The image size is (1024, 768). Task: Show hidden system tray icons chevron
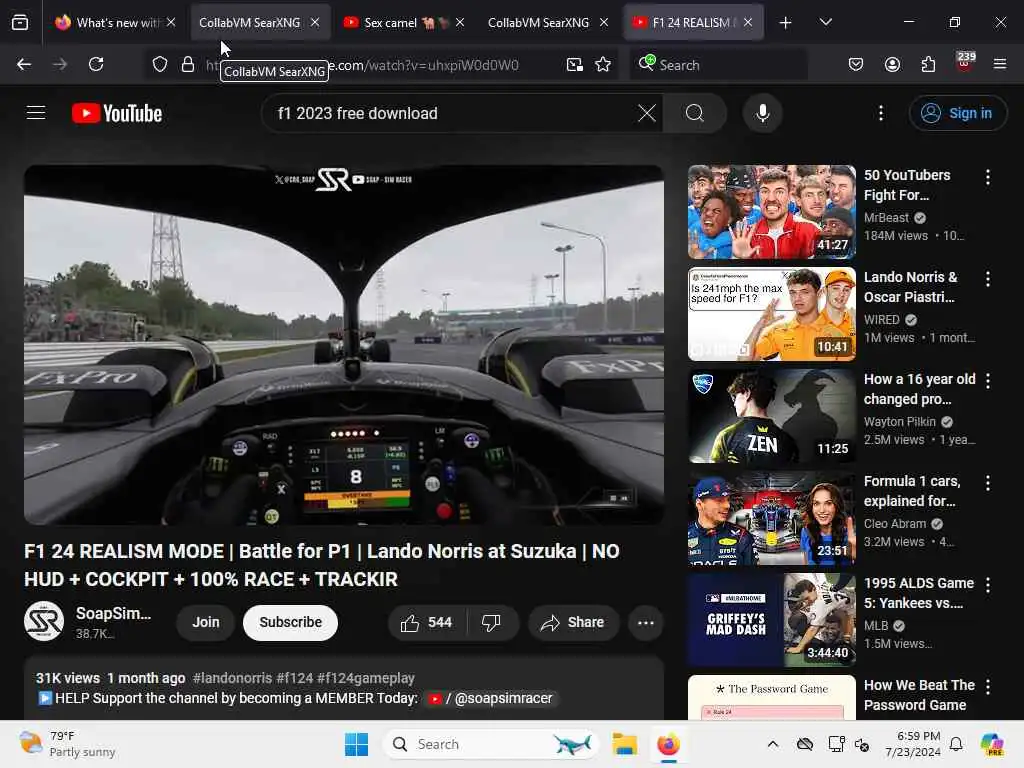tap(773, 744)
